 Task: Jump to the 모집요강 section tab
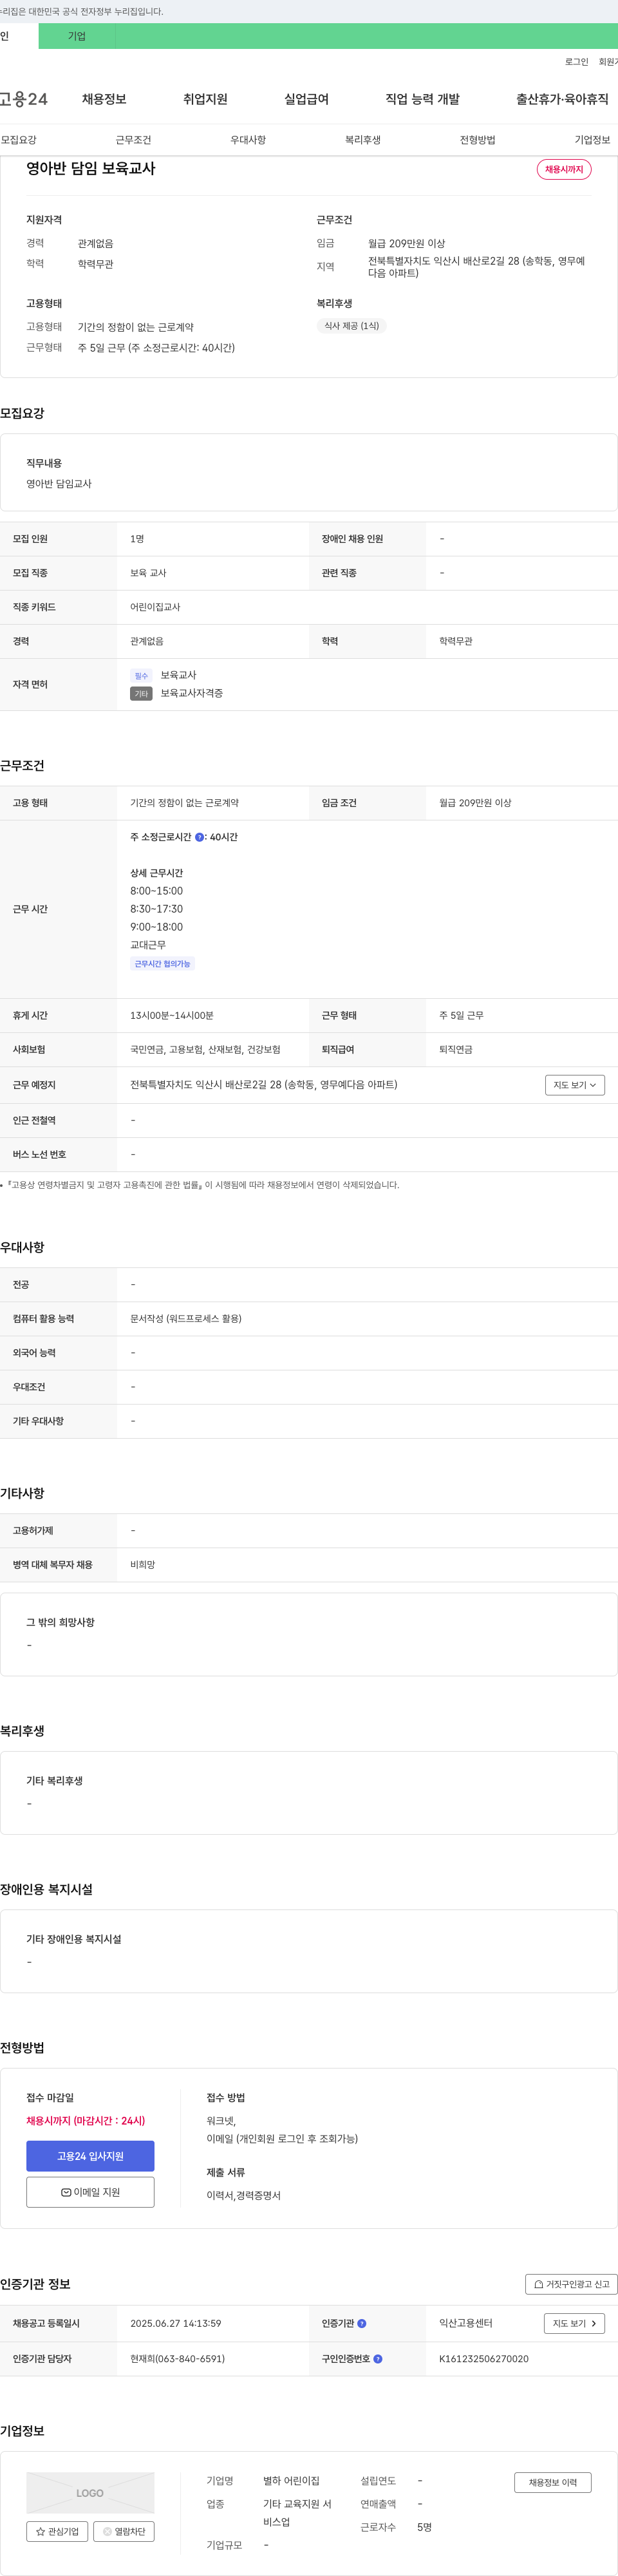click(19, 140)
